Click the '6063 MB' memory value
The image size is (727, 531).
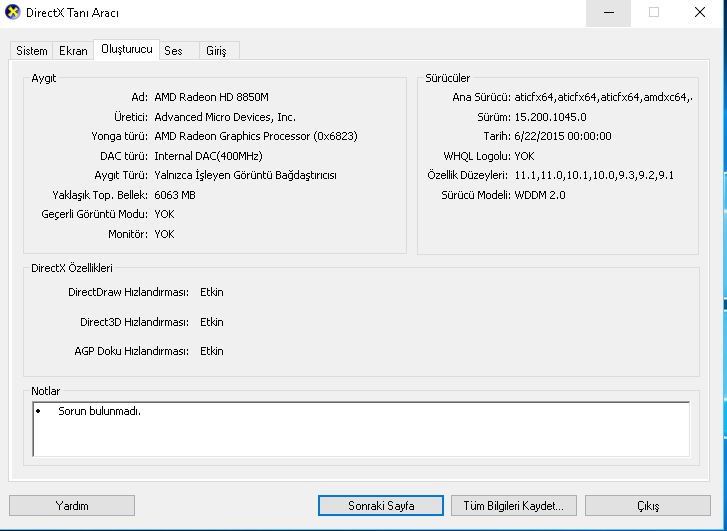175,195
